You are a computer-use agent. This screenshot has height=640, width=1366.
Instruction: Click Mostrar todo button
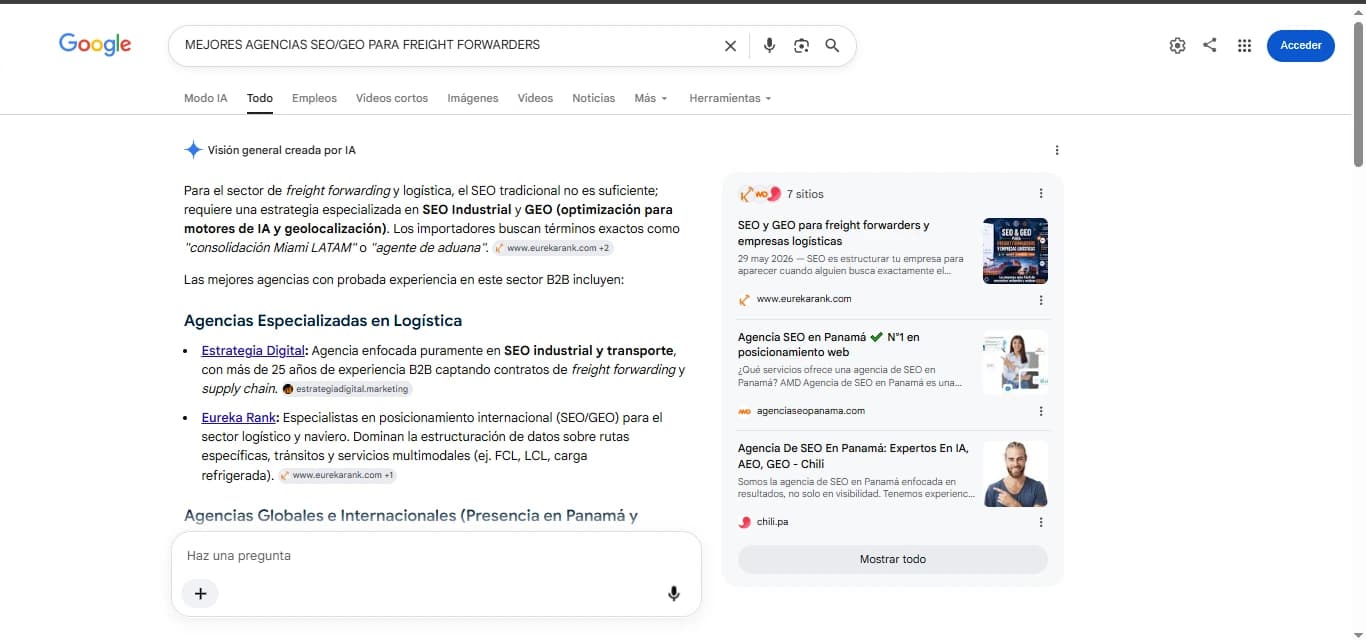coord(893,559)
